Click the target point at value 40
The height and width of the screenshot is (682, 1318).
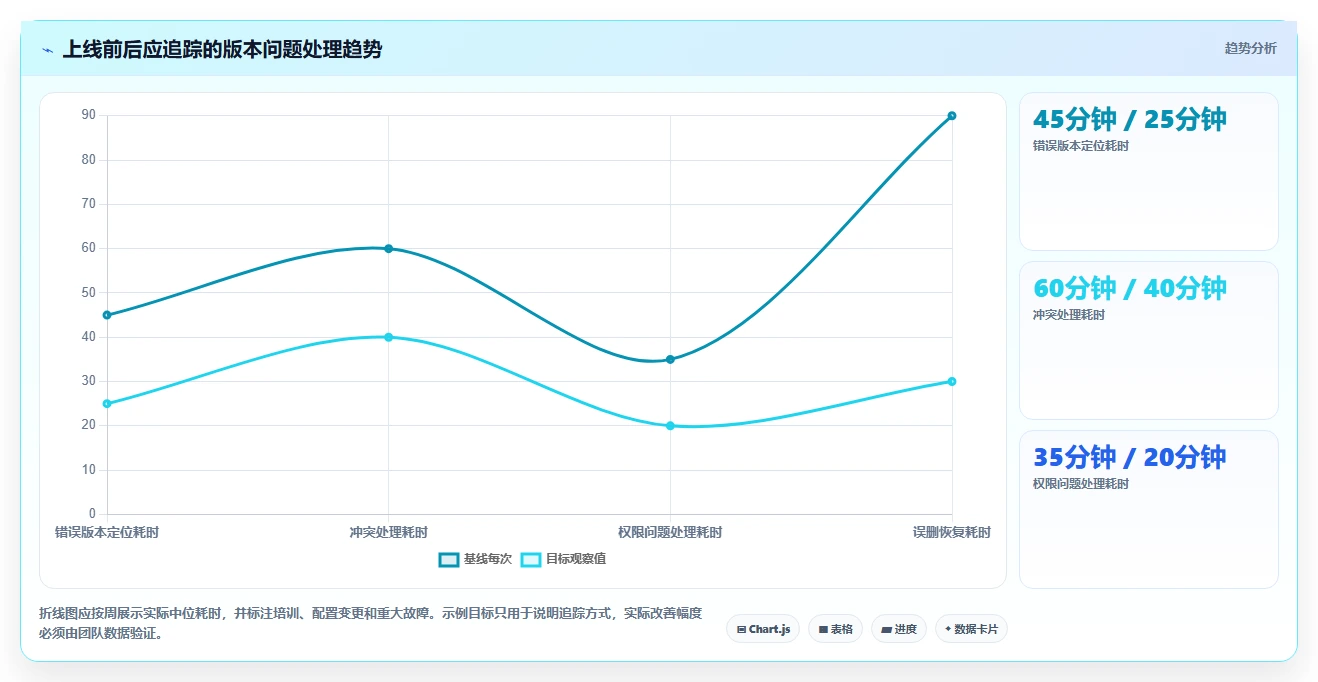[x=388, y=337]
